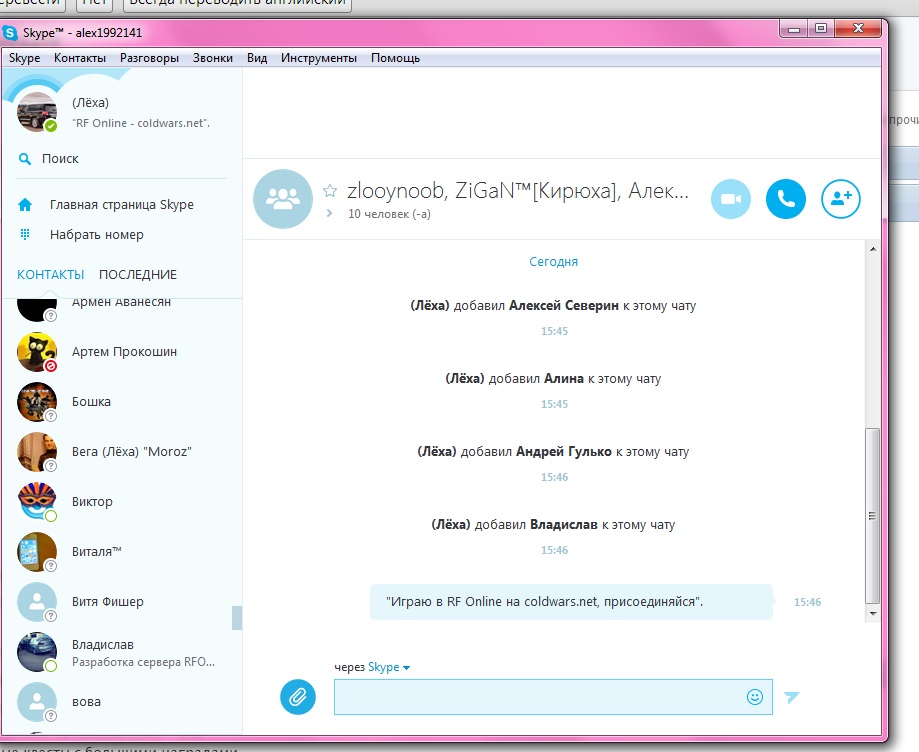The height and width of the screenshot is (752, 919).
Task: Click the Поиск search field
Action: (121, 159)
